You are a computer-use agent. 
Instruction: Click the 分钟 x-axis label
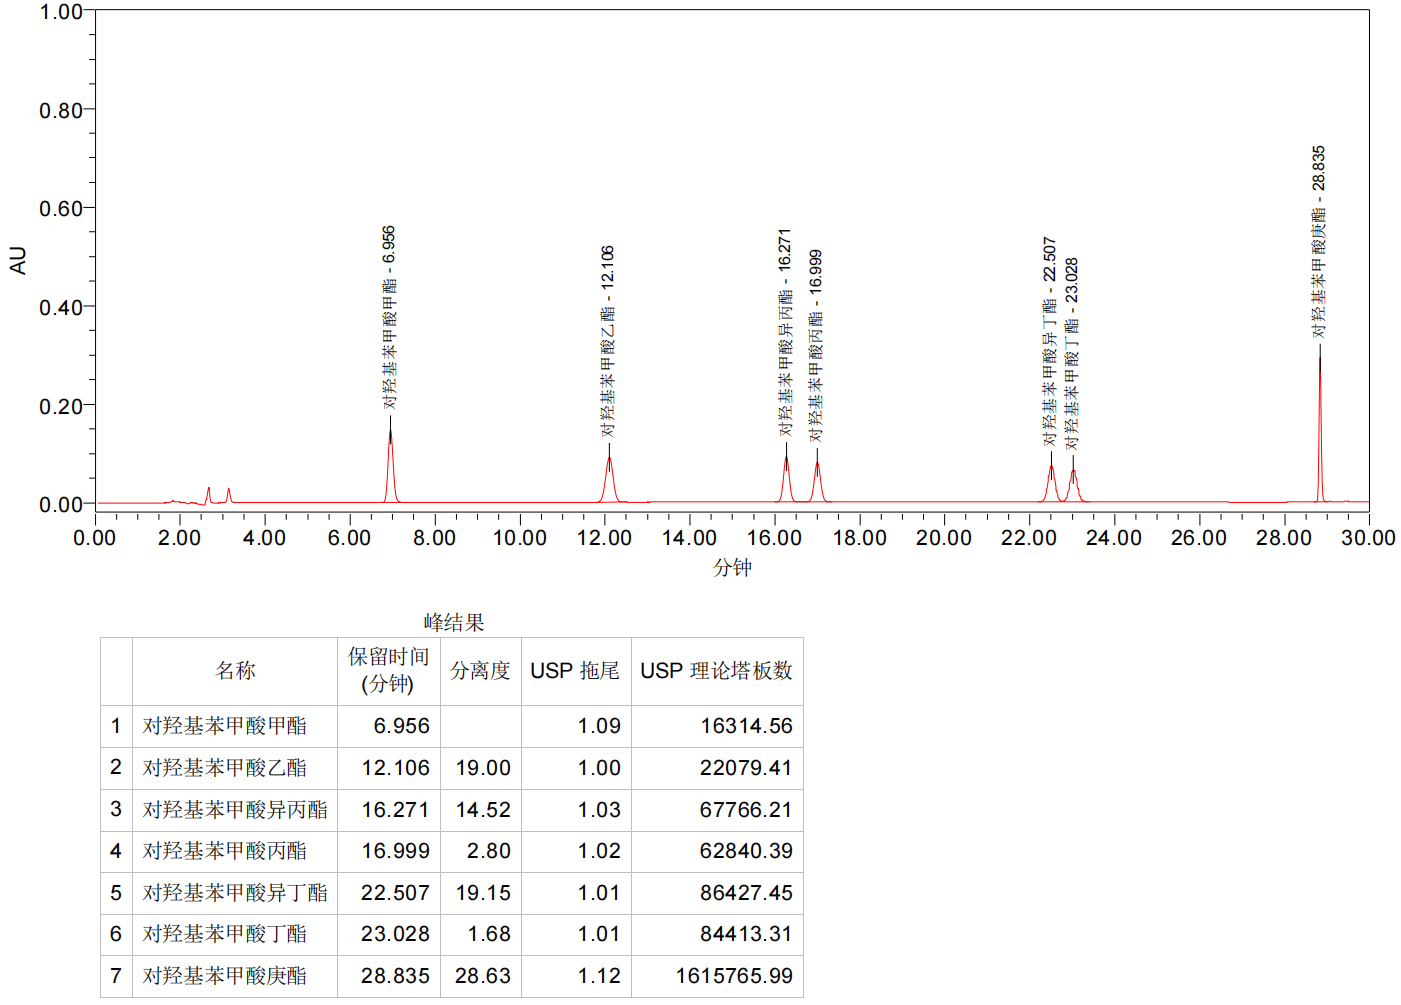(x=732, y=568)
